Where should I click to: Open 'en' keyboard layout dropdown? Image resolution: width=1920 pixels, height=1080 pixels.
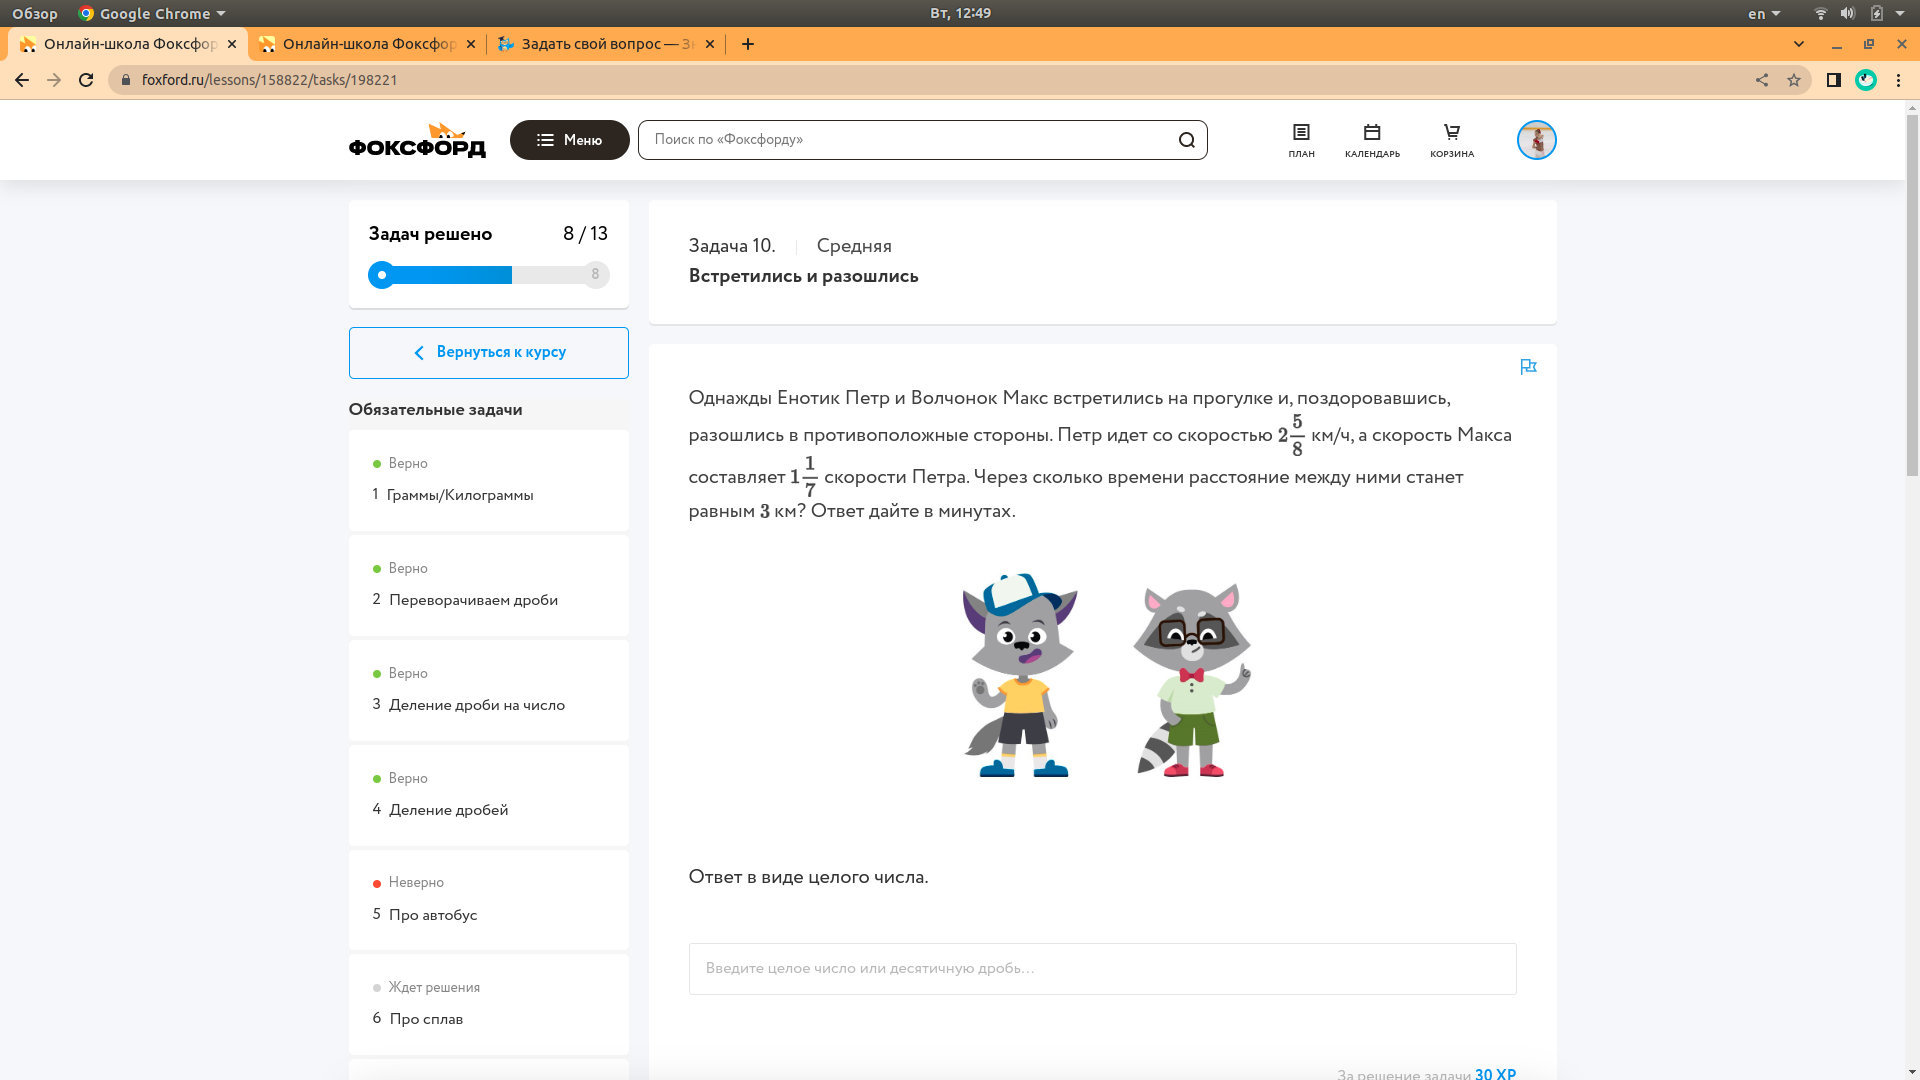tap(1764, 14)
